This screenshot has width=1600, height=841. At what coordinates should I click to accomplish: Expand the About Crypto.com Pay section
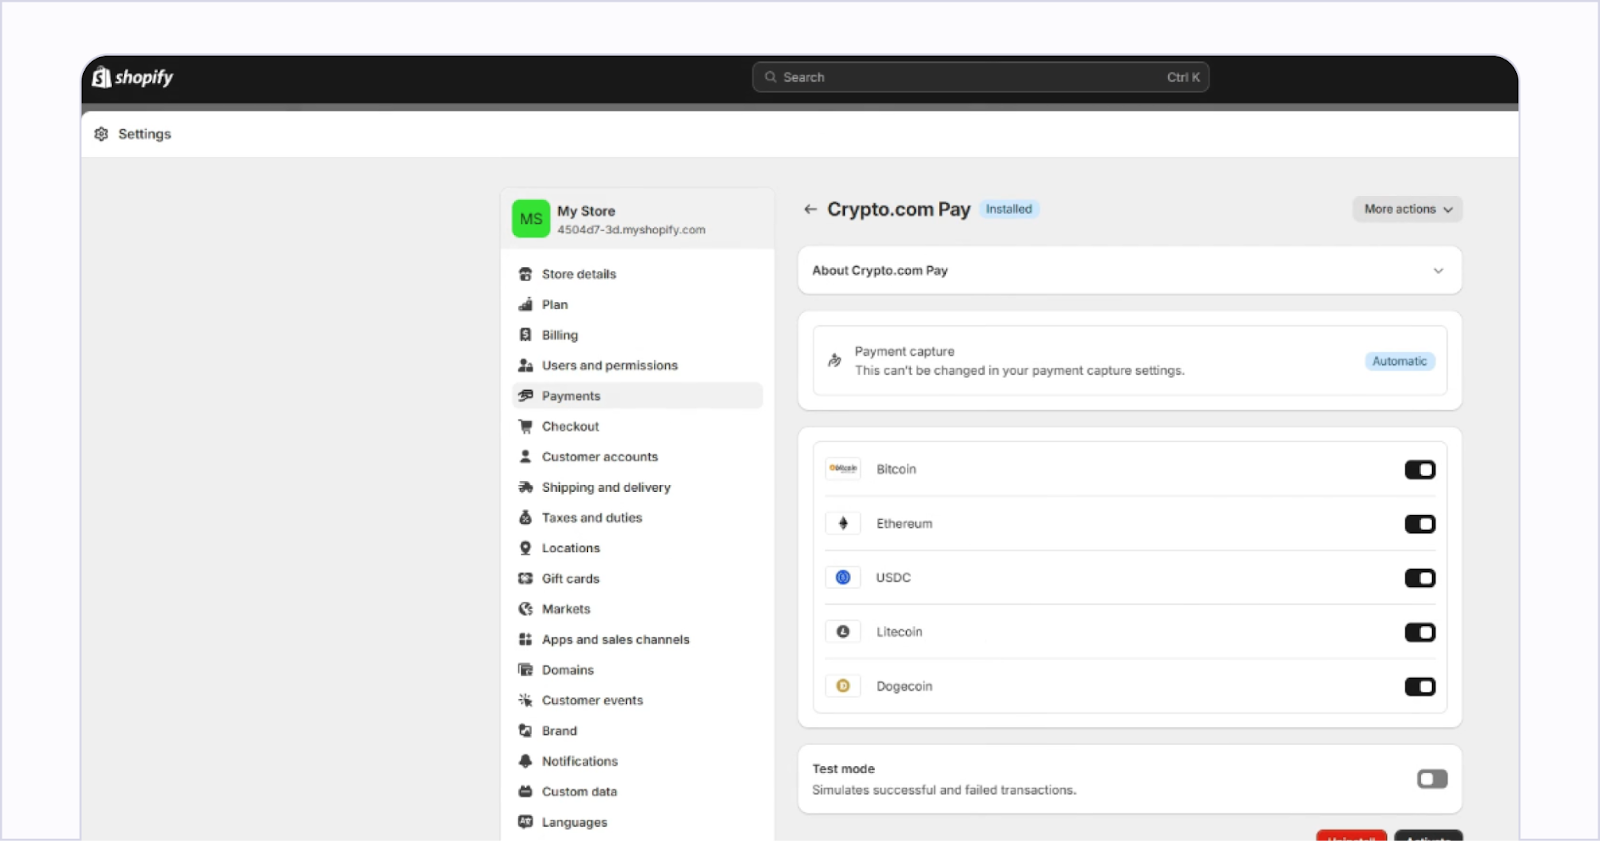point(1130,271)
